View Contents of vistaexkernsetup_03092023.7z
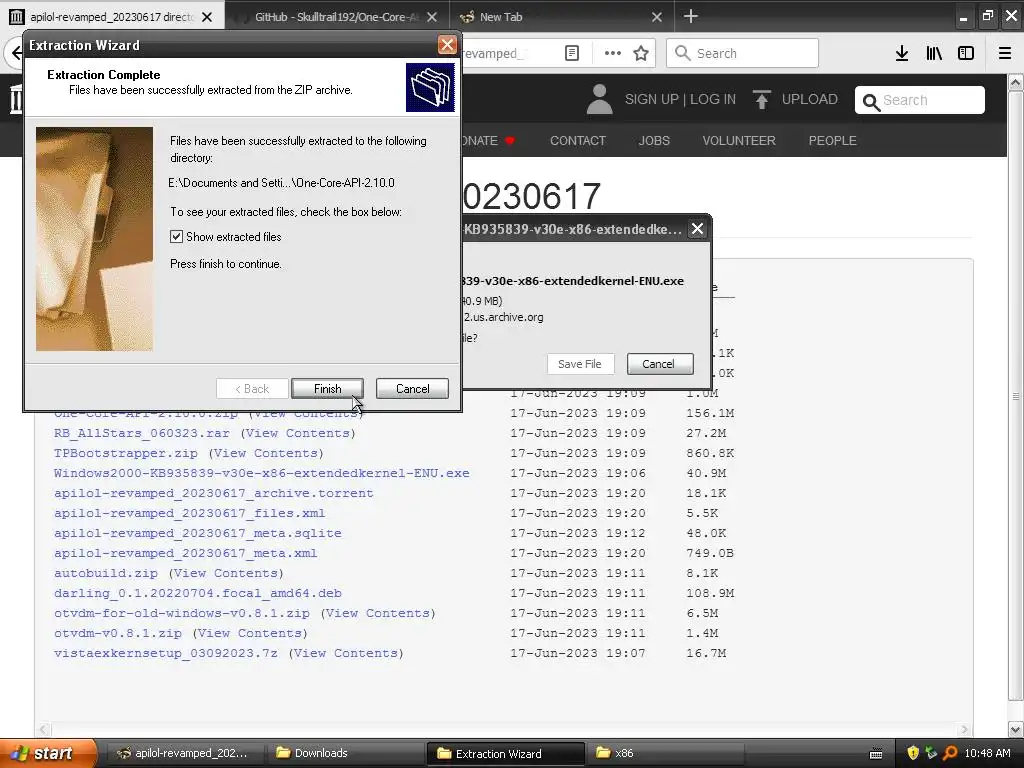The image size is (1024, 768). (x=346, y=653)
